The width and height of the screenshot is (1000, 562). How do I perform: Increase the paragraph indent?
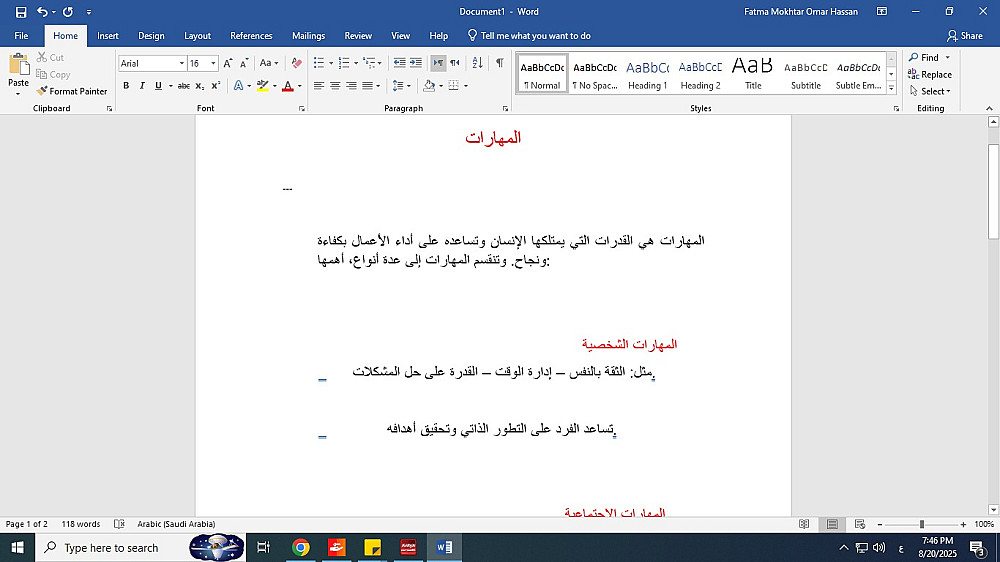click(x=416, y=63)
